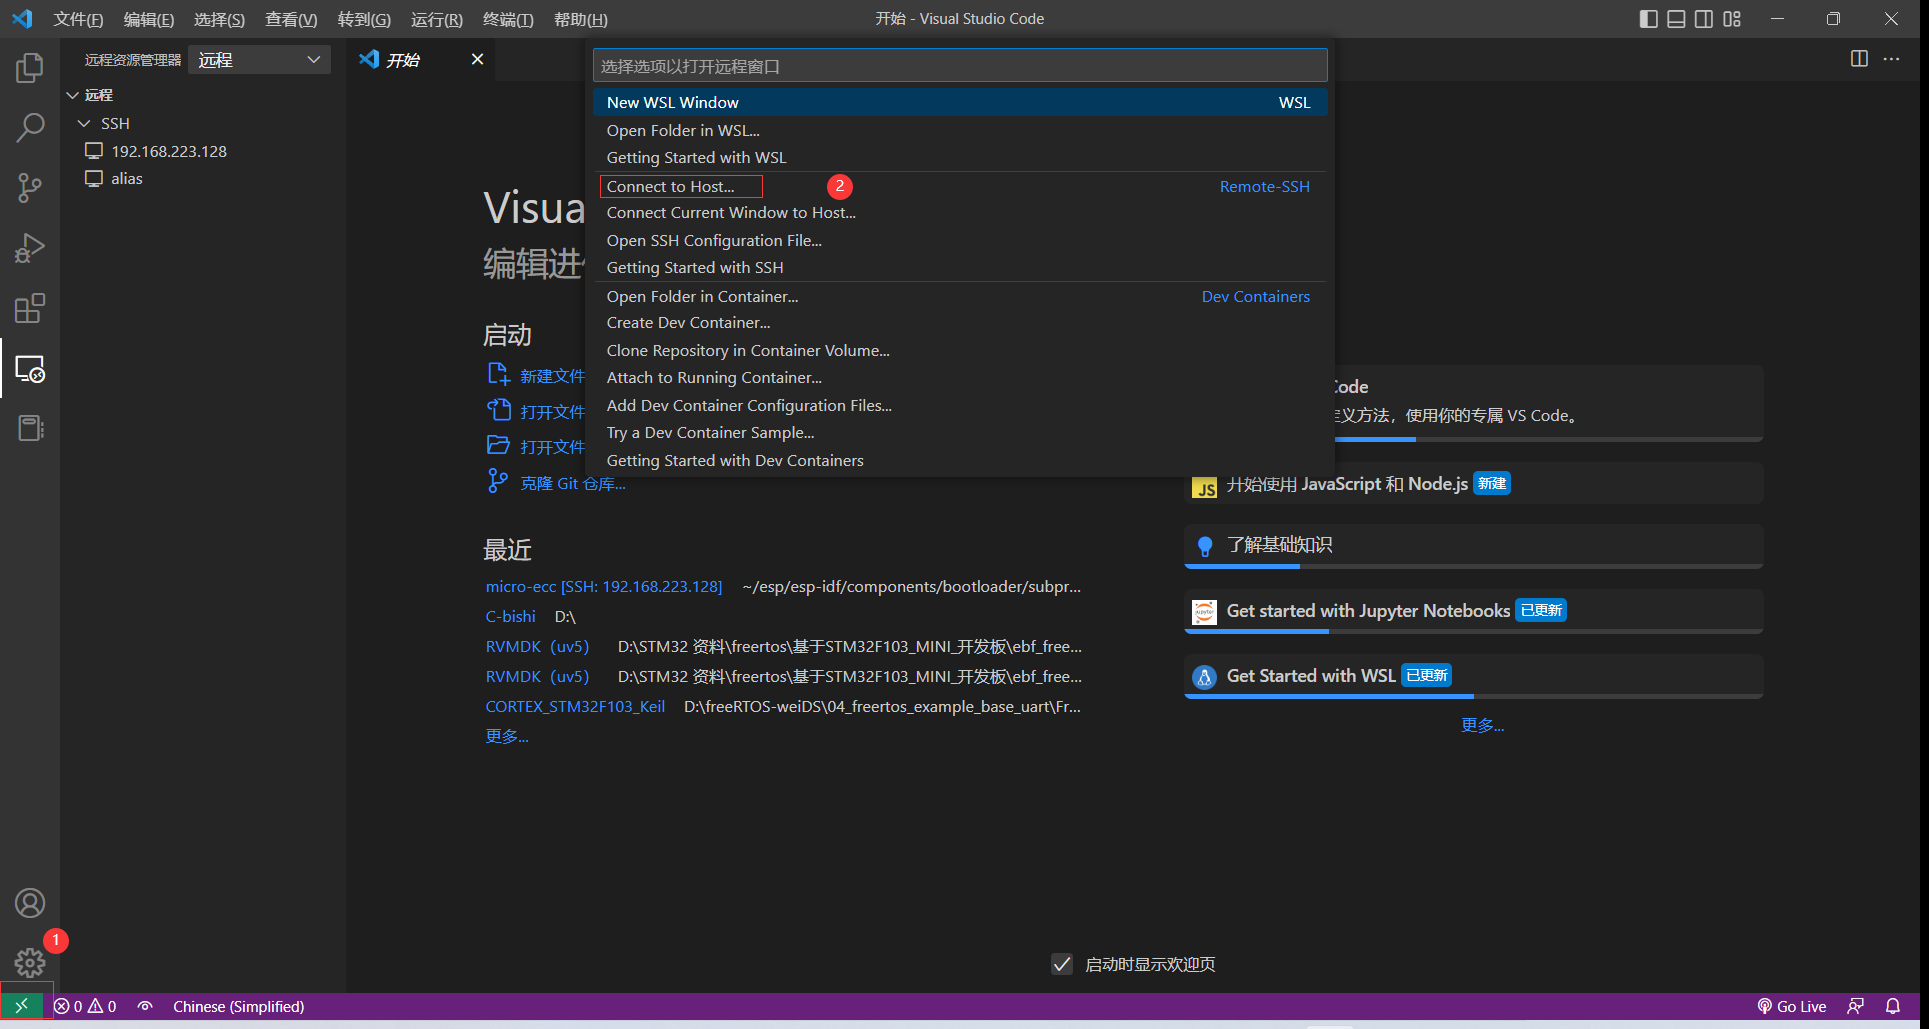Open Get started with Jupyter Notebooks walkthrough
This screenshot has height=1029, width=1929.
tap(1473, 612)
